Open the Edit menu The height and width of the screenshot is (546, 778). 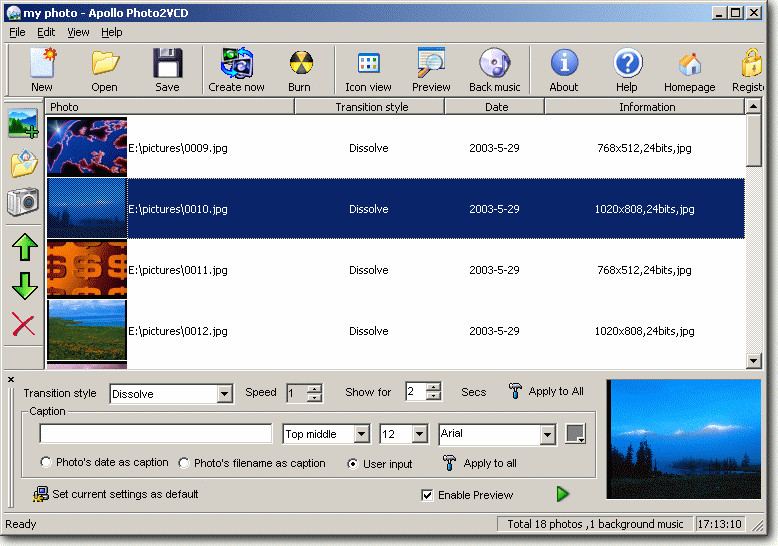(46, 32)
